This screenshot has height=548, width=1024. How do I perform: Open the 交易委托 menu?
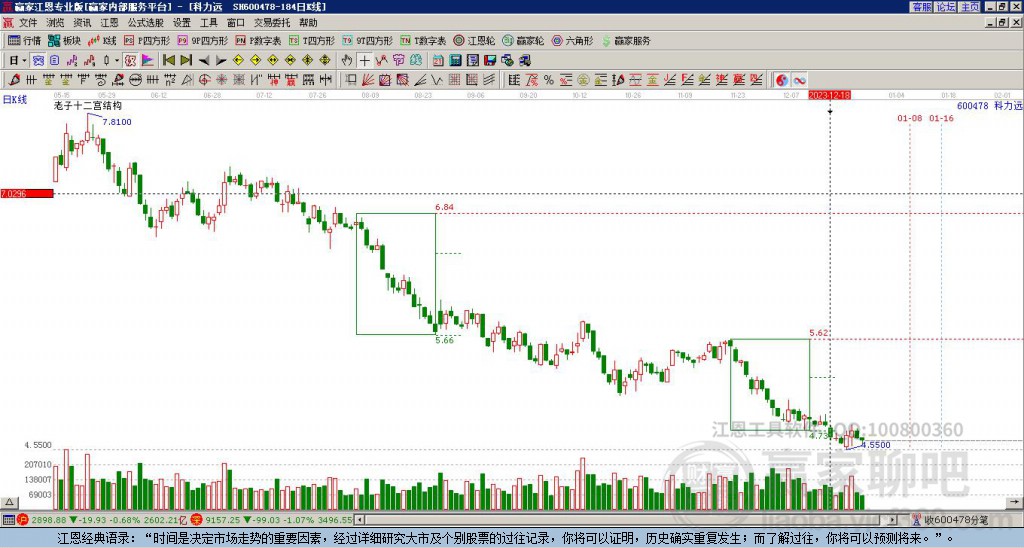[272, 23]
